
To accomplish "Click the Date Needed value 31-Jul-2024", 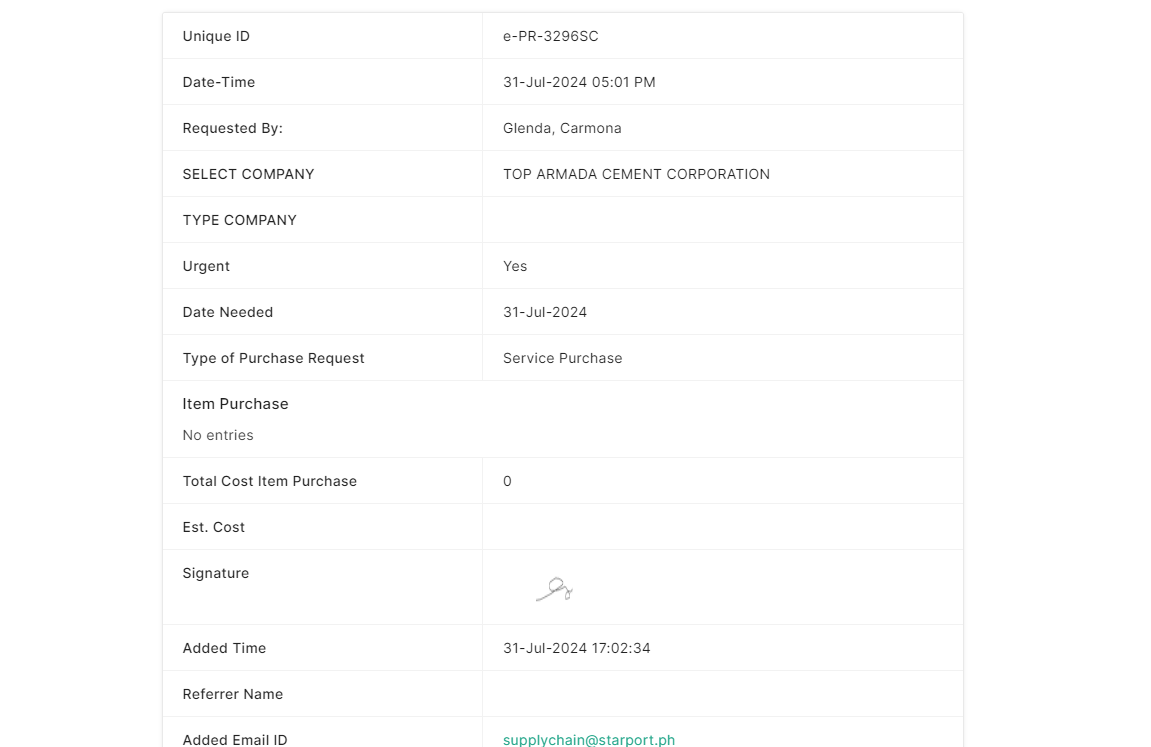I will click(545, 312).
